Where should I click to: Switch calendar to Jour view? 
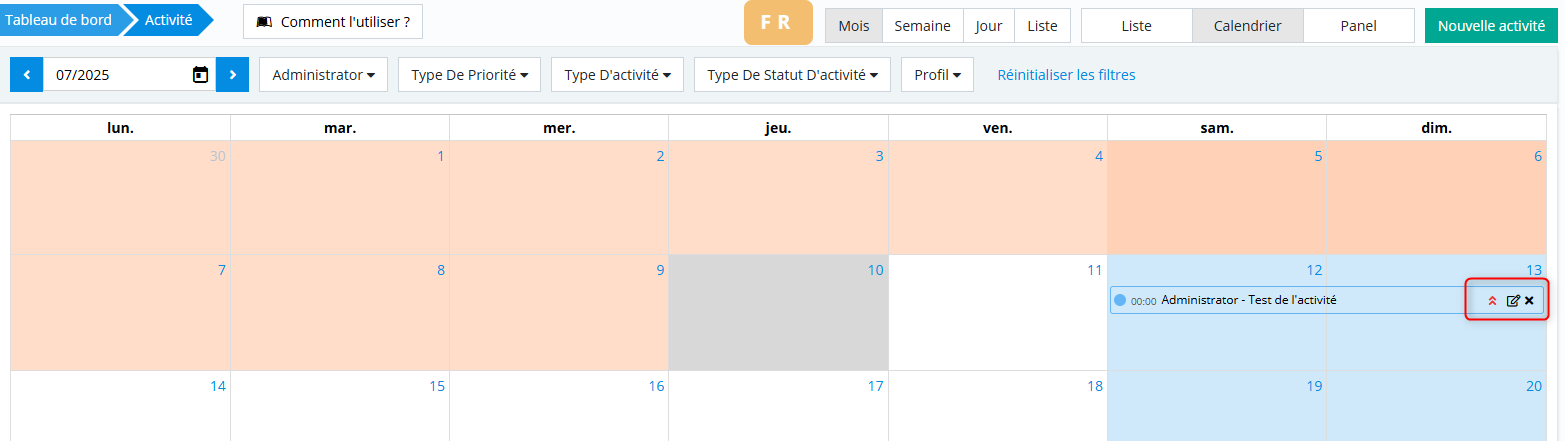988,26
